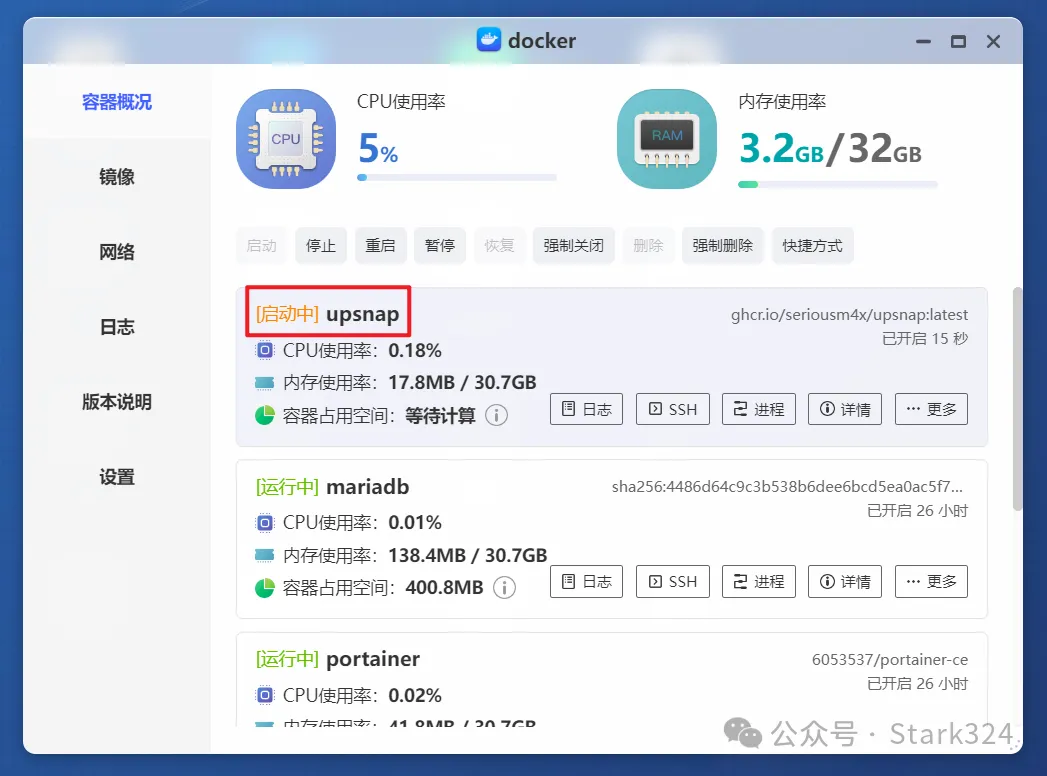Click upsnap 内存使用率 memory icon
This screenshot has height=776, width=1047.
[265, 383]
